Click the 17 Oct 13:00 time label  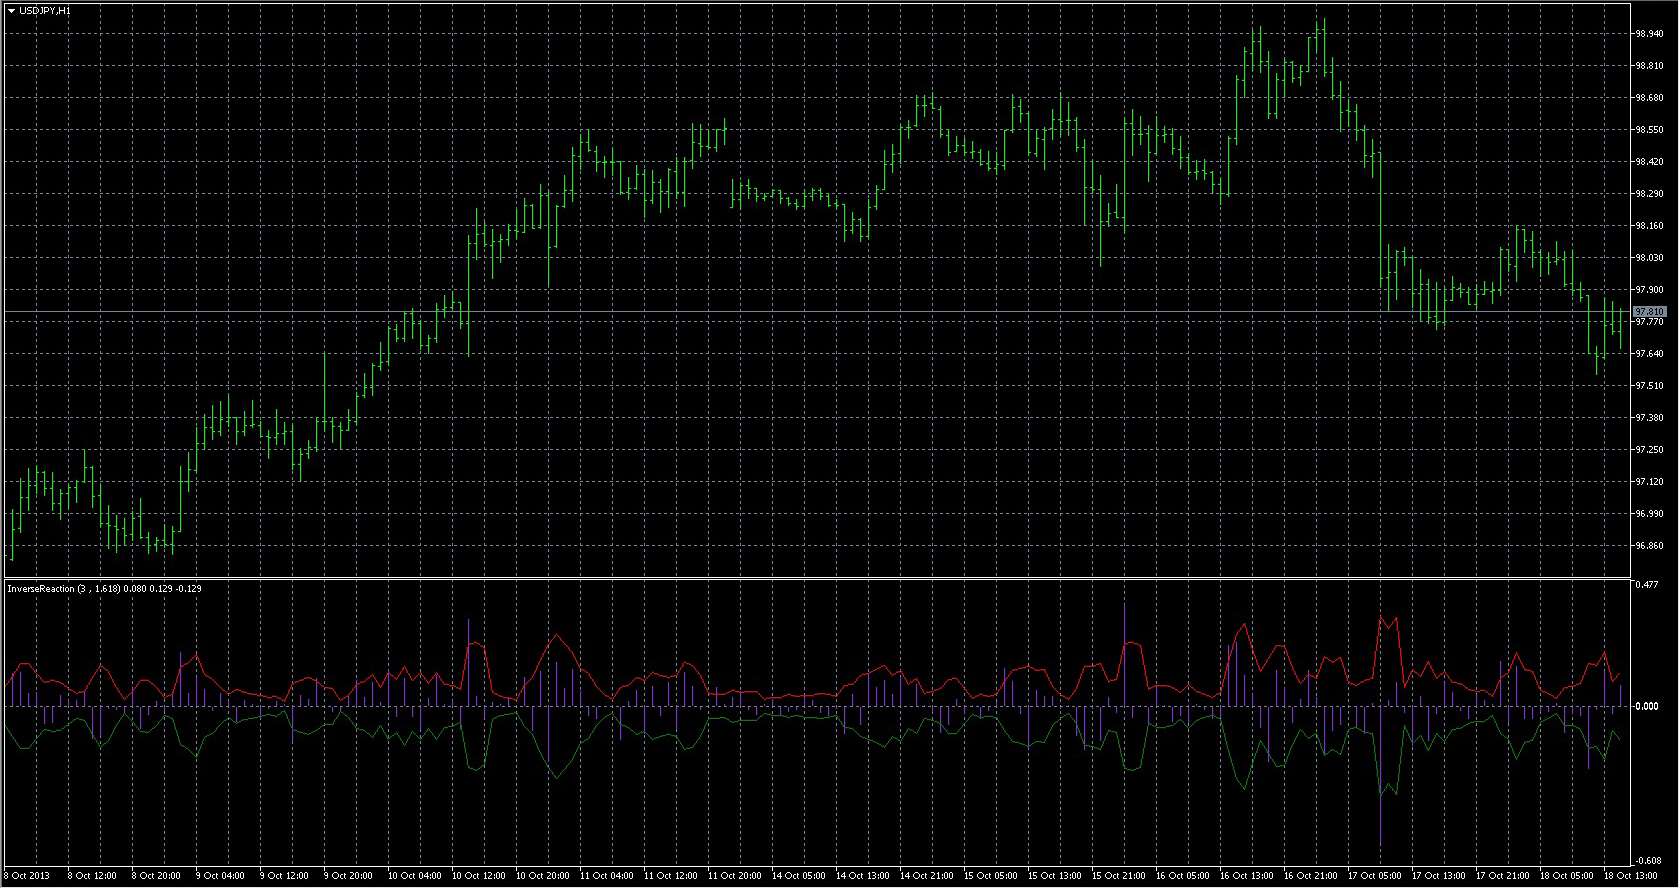(x=1439, y=876)
